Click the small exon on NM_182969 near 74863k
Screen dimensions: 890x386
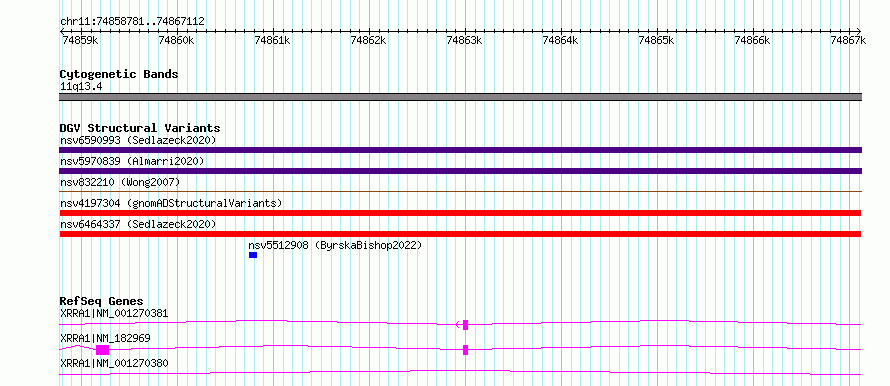click(x=465, y=350)
